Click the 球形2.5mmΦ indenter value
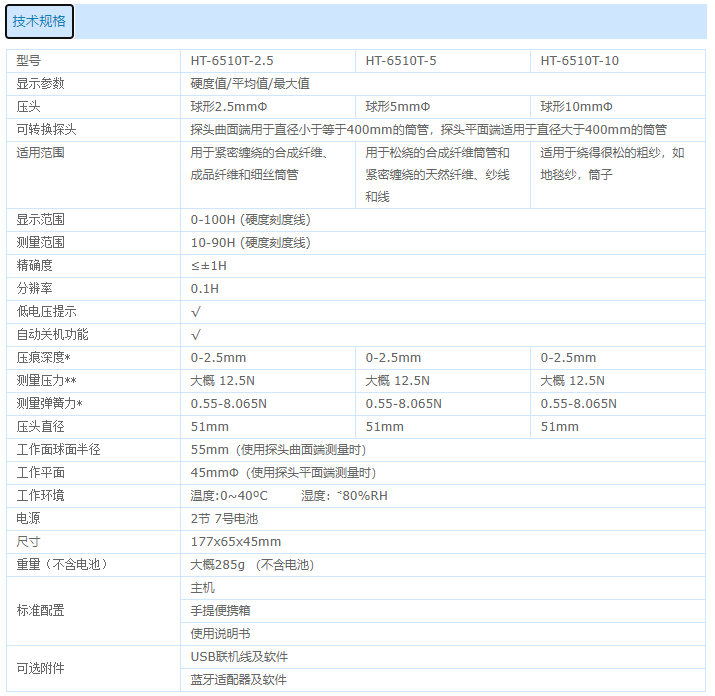The width and height of the screenshot is (715, 696). pyautogui.click(x=229, y=106)
